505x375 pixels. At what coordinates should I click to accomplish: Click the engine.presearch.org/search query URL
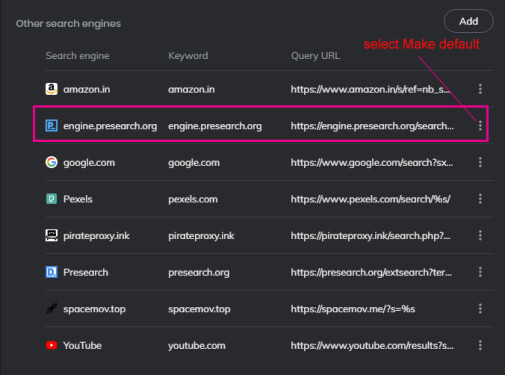tap(372, 126)
